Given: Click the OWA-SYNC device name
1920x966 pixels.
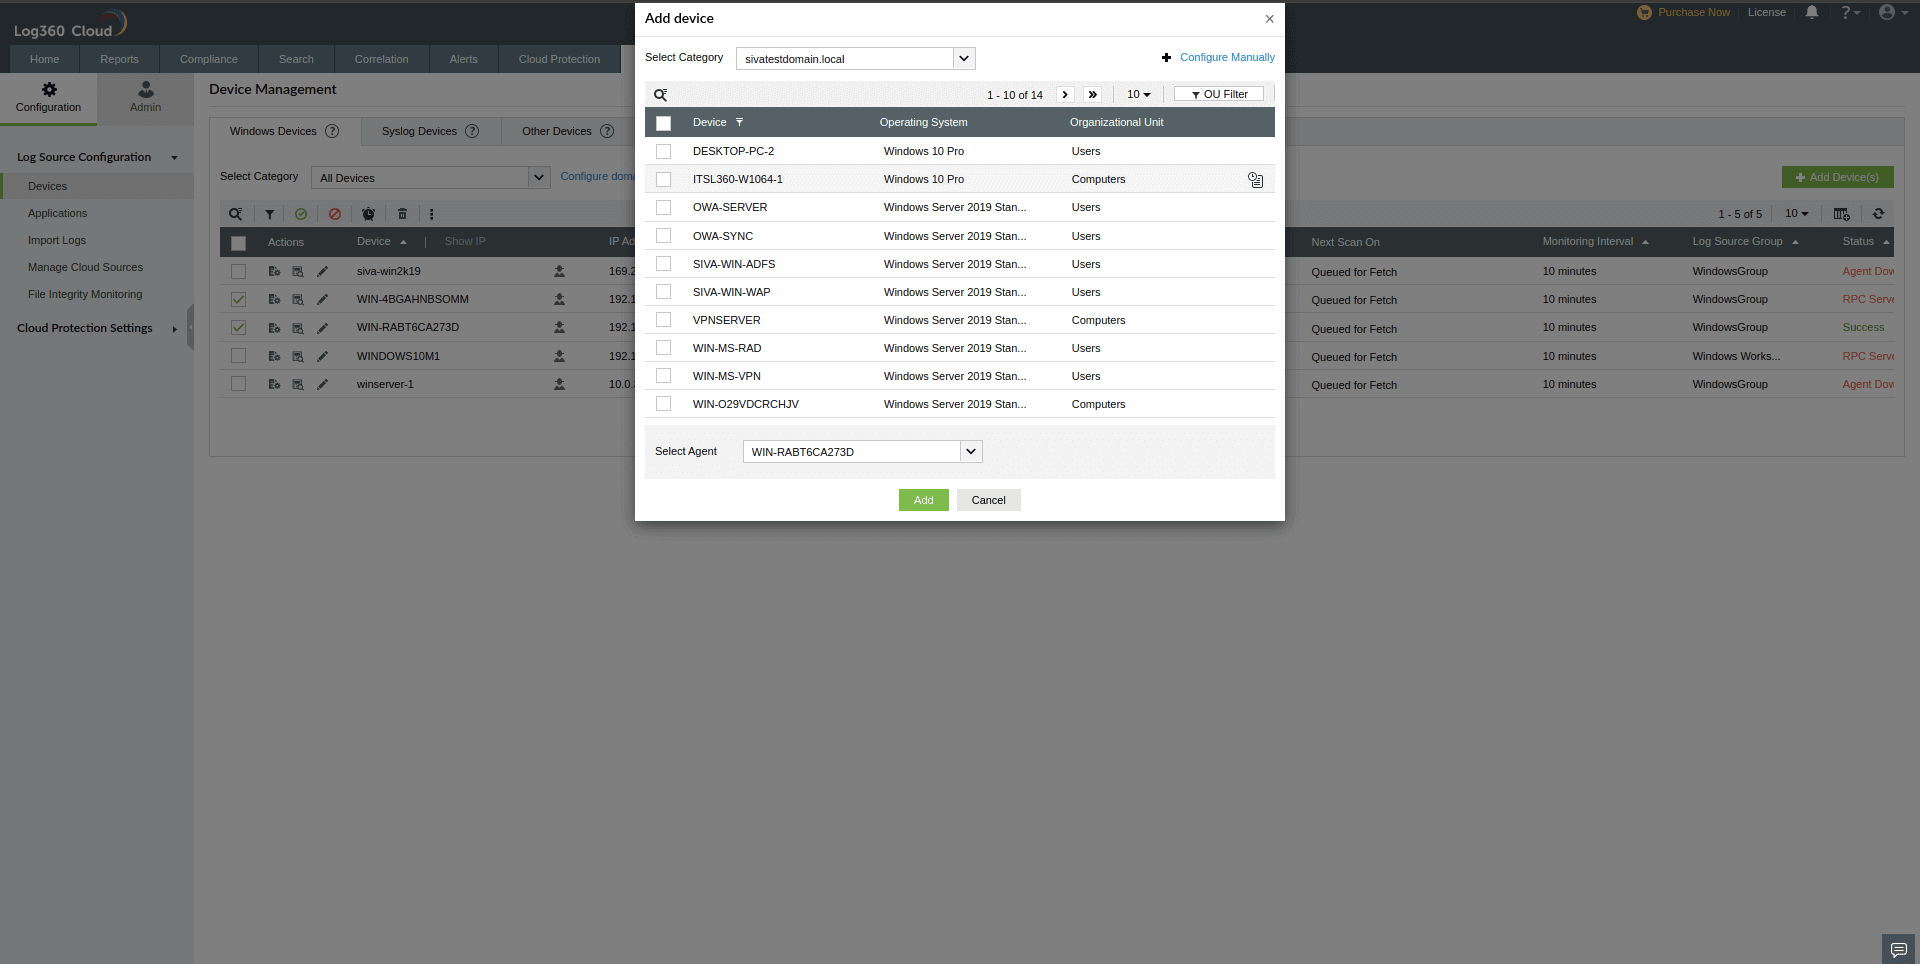Looking at the screenshot, I should coord(723,237).
